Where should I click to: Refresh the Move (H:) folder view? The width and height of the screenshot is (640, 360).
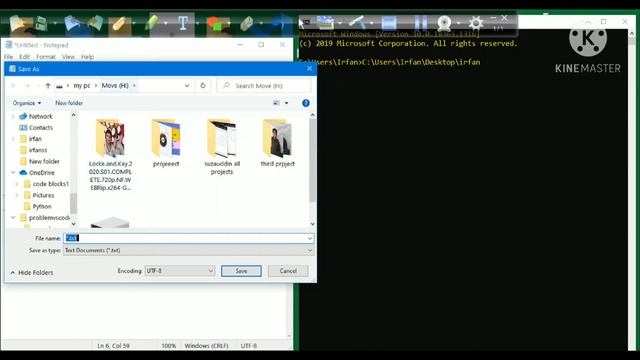point(203,86)
